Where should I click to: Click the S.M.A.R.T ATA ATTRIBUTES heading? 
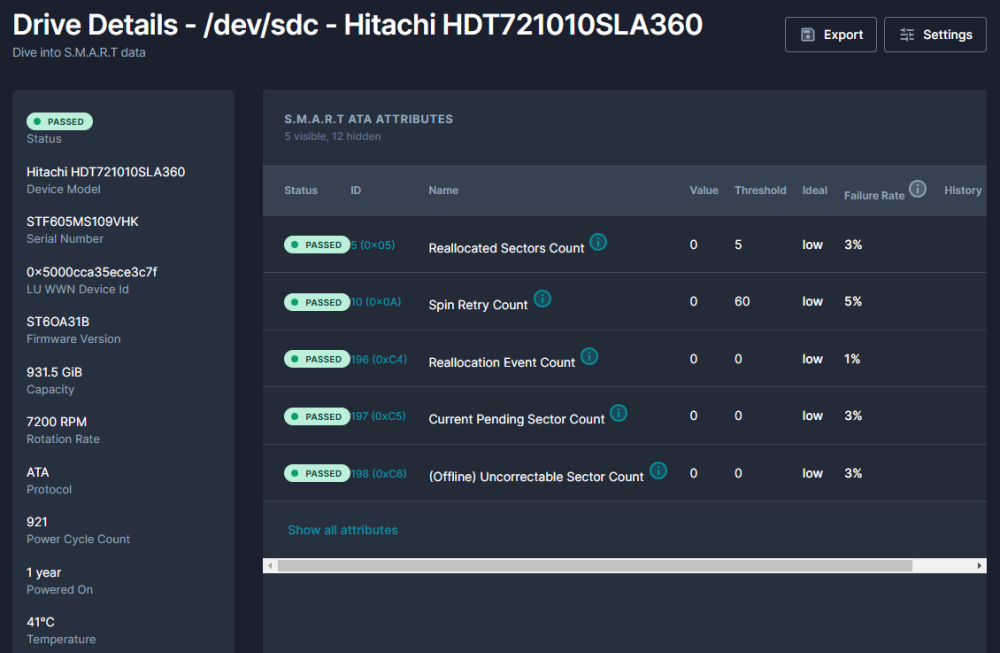[369, 119]
